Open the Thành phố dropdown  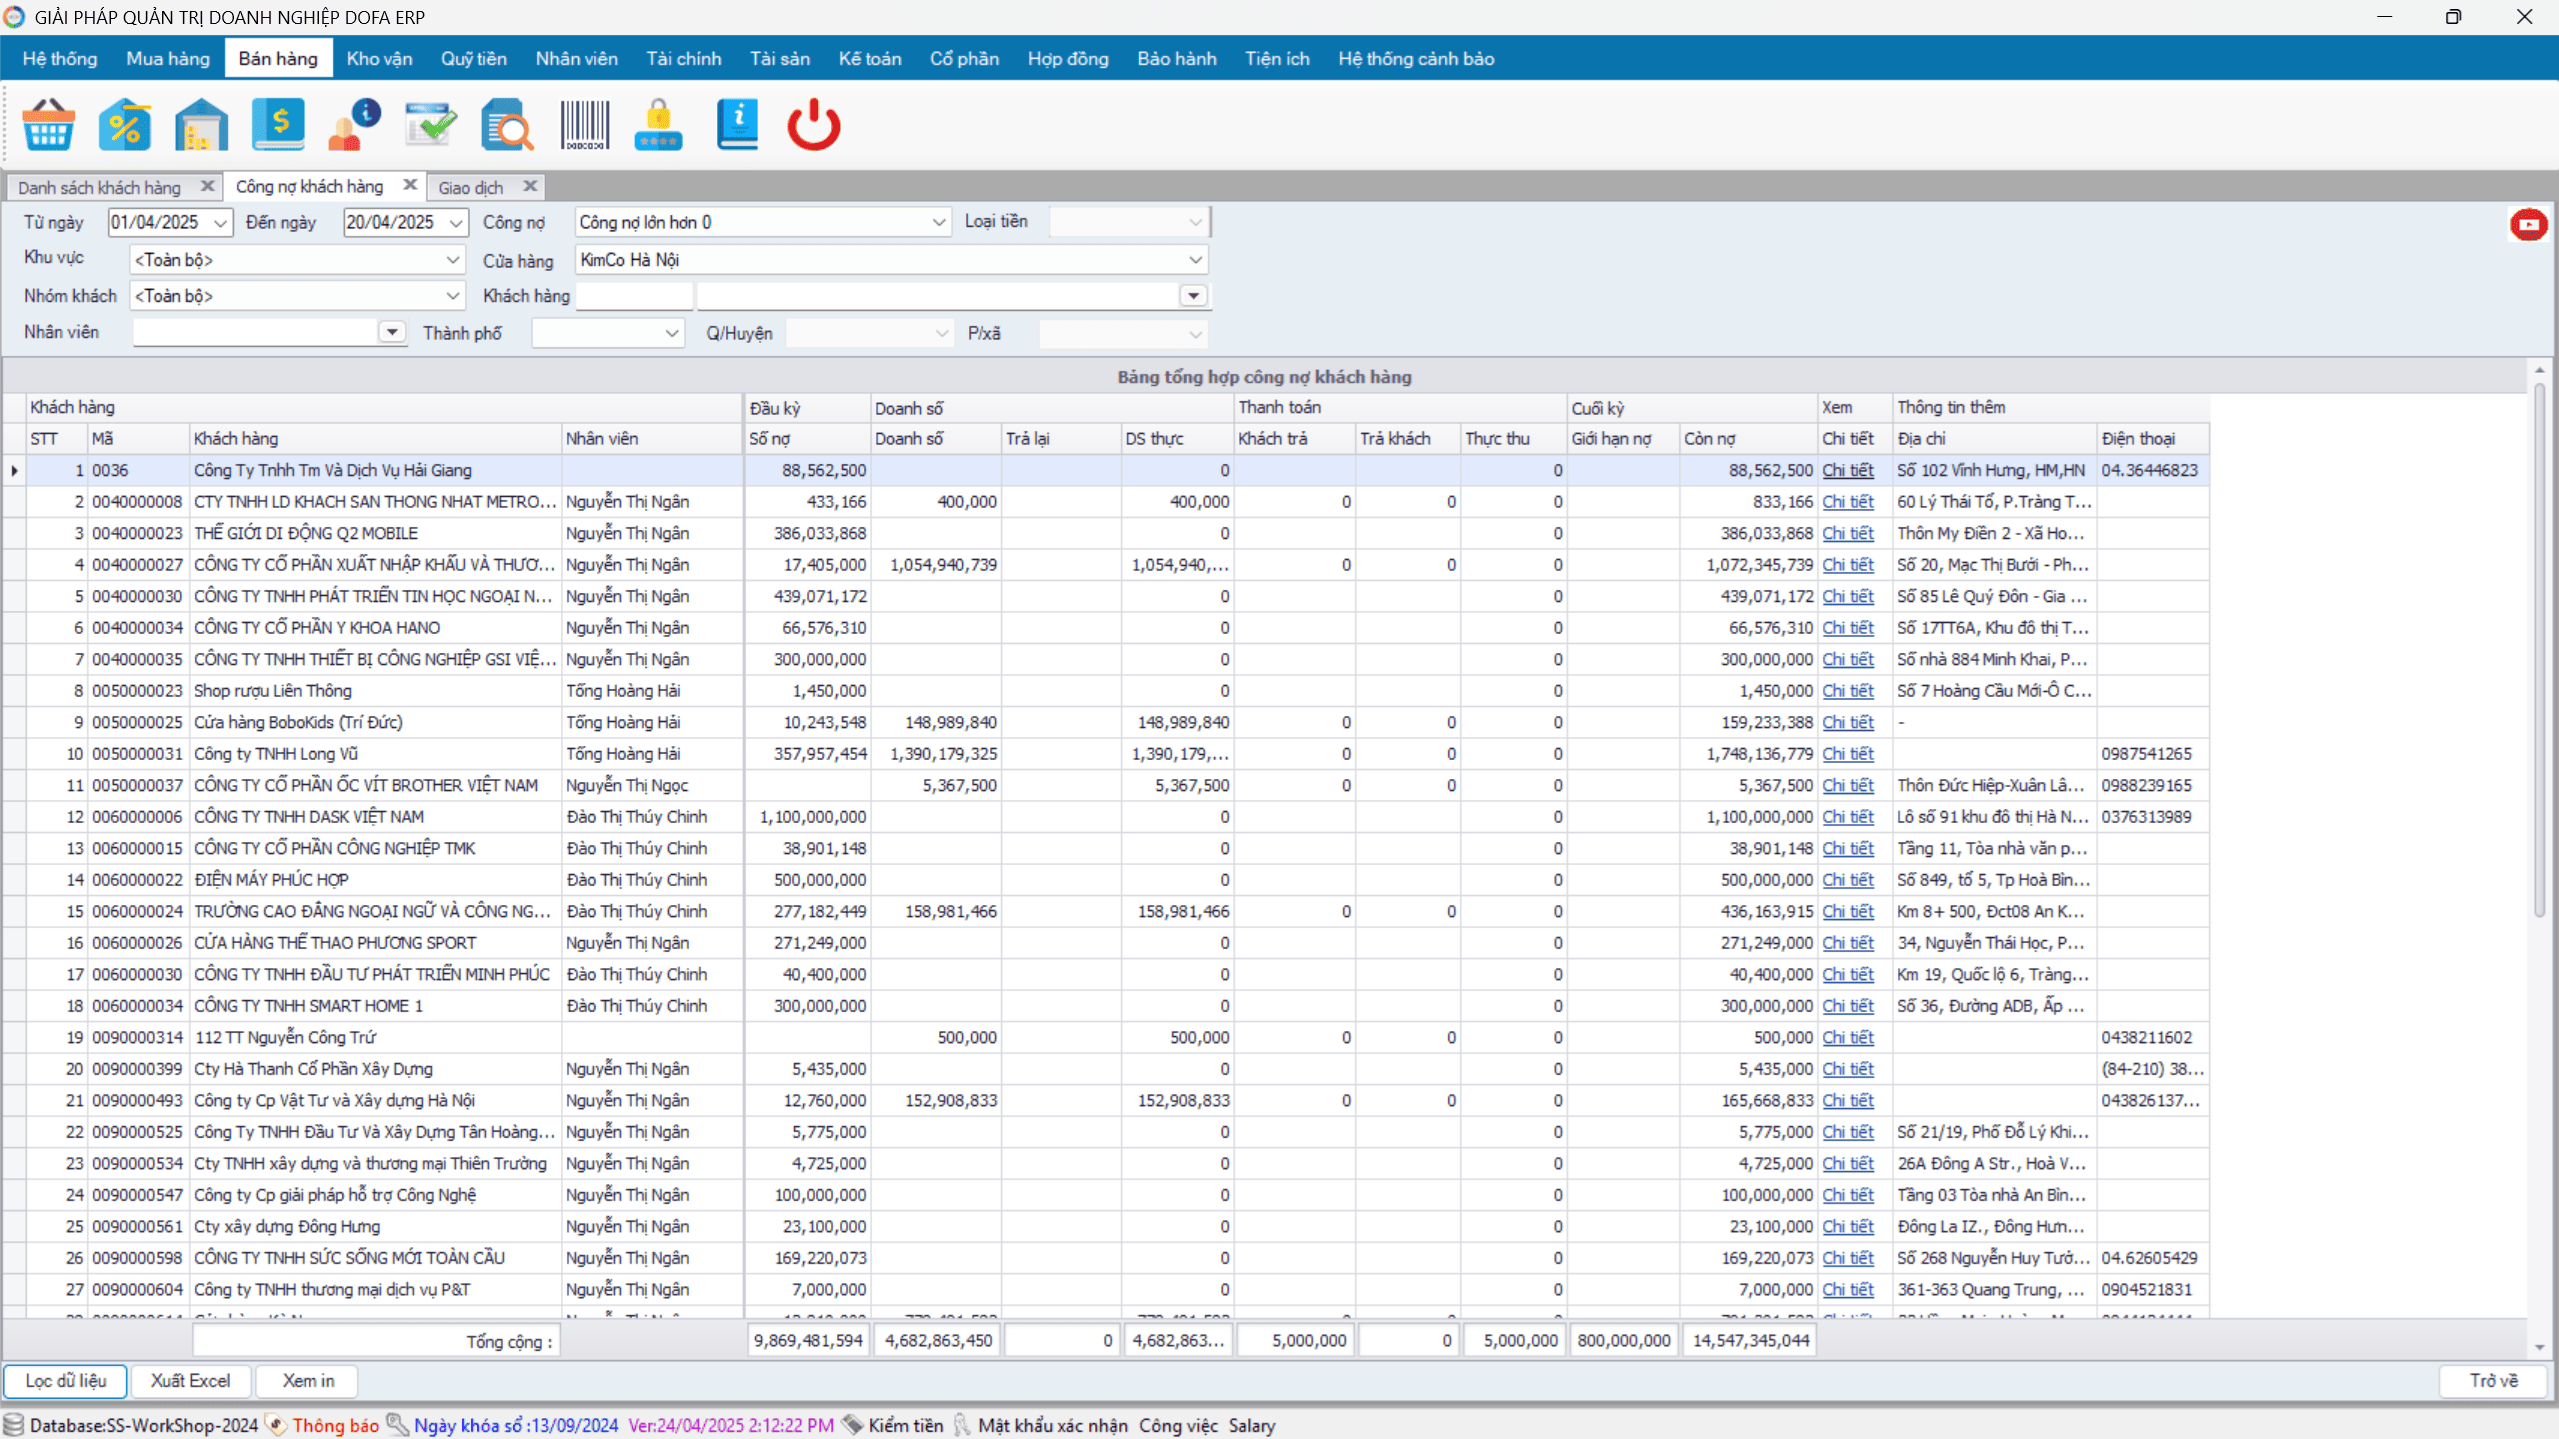(x=671, y=333)
